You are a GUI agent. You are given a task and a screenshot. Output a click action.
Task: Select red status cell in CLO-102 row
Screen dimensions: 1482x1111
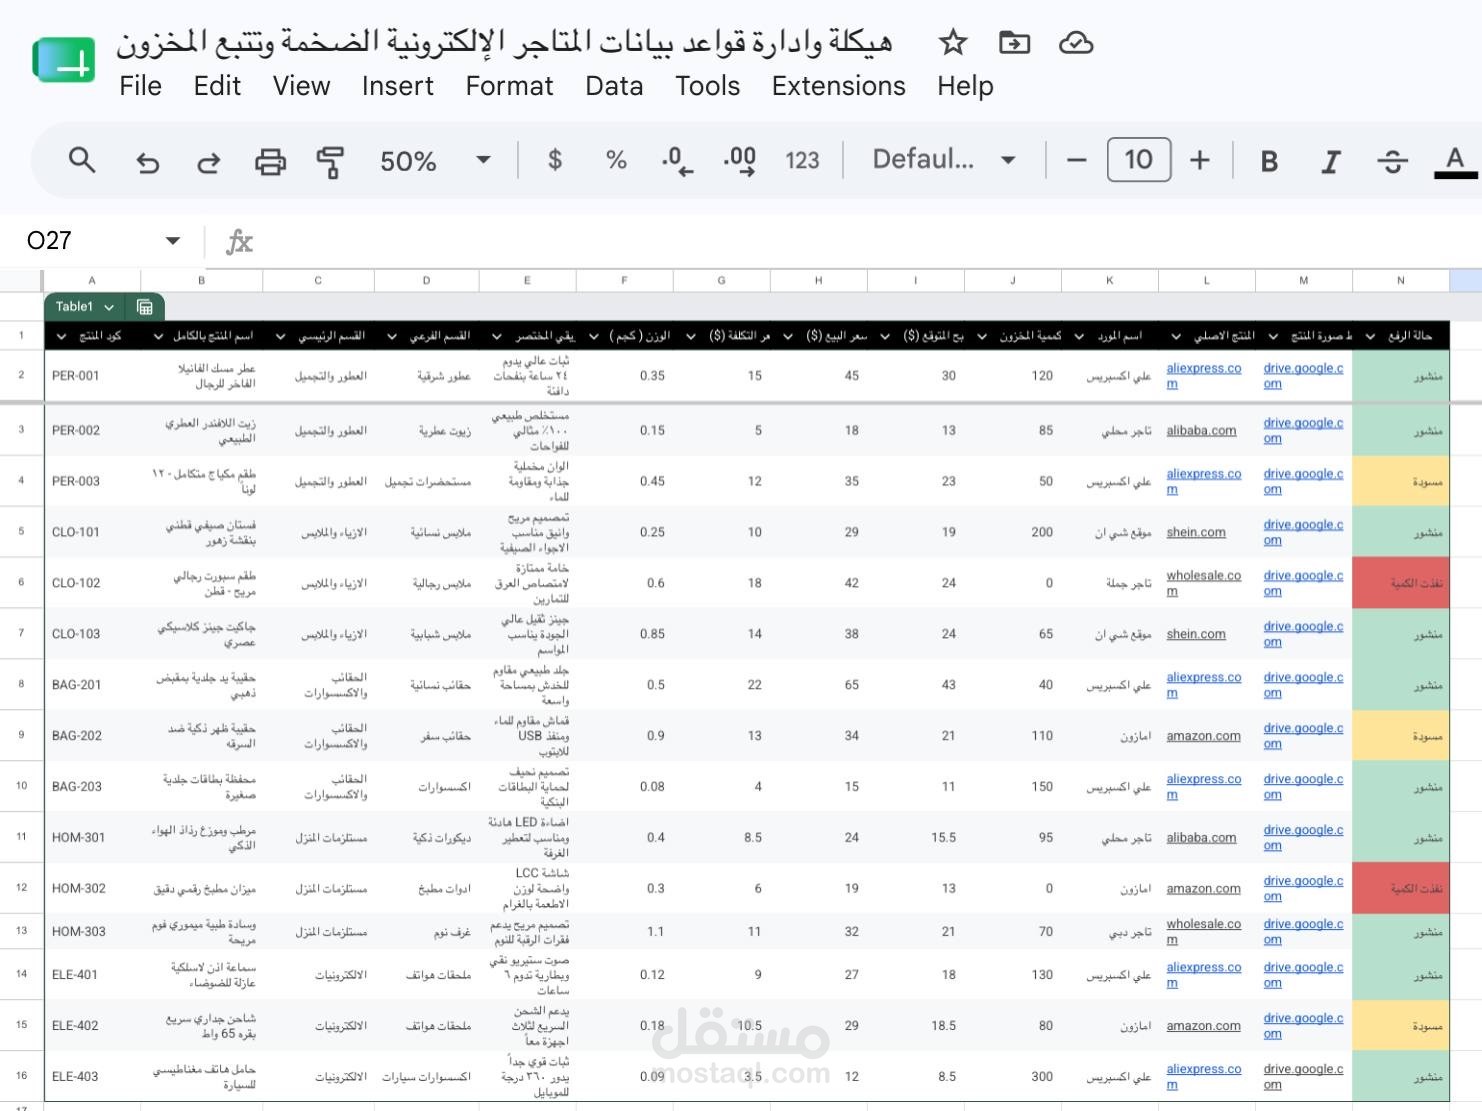[1401, 583]
